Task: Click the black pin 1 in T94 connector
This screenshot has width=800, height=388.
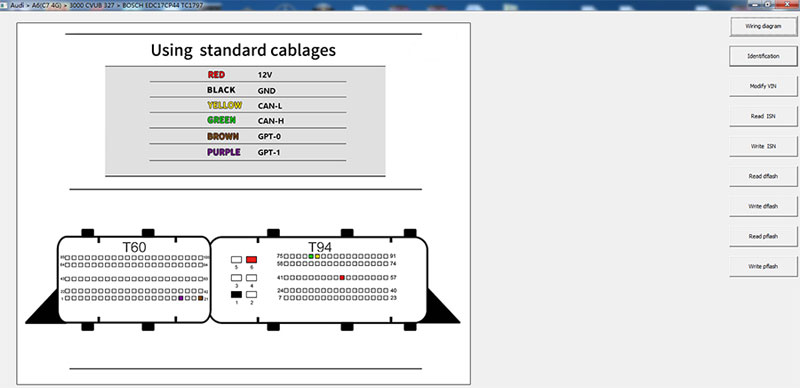Action: pyautogui.click(x=236, y=295)
